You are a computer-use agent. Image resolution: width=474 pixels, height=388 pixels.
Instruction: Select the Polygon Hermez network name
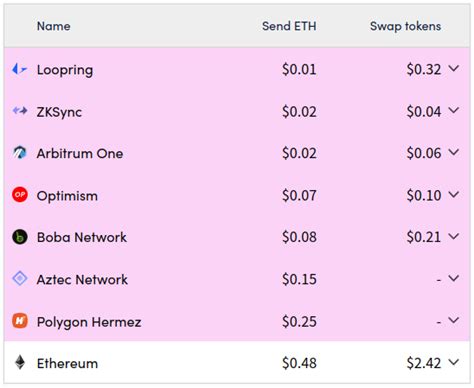click(89, 322)
